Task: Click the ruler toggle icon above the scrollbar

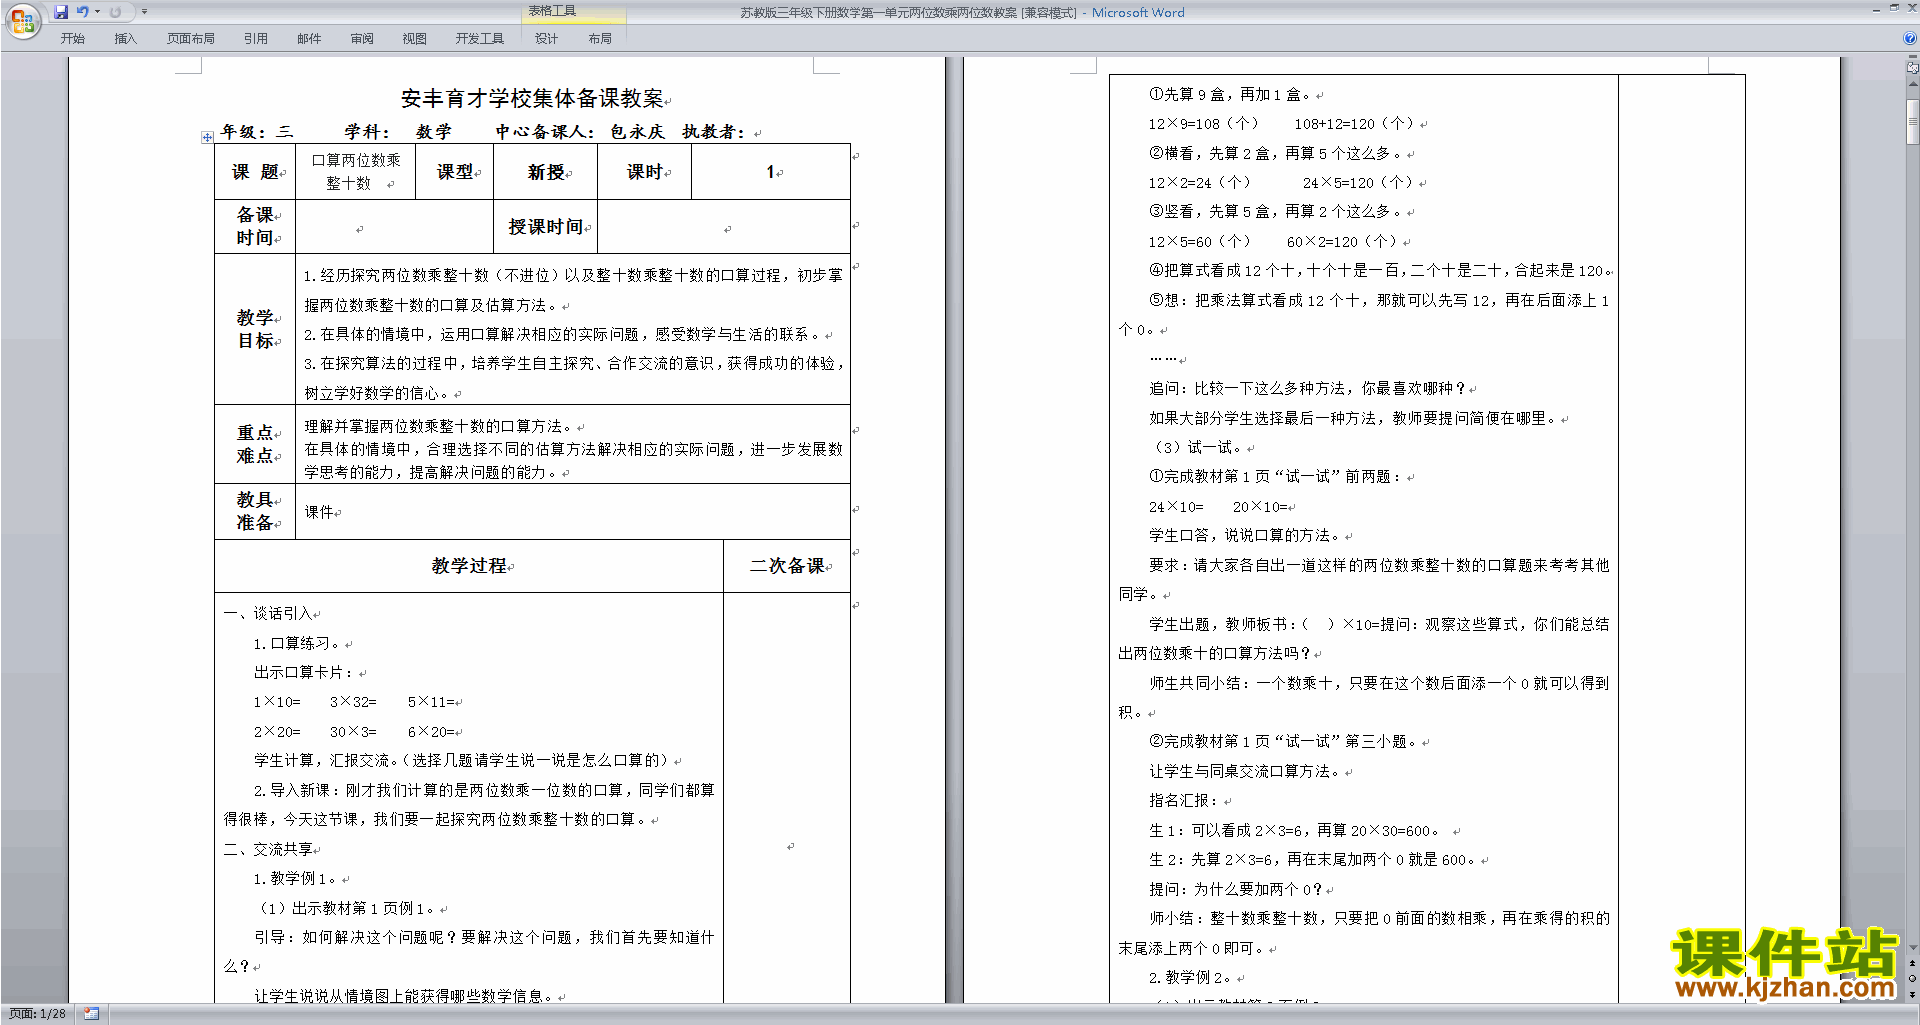Action: pyautogui.click(x=1912, y=68)
